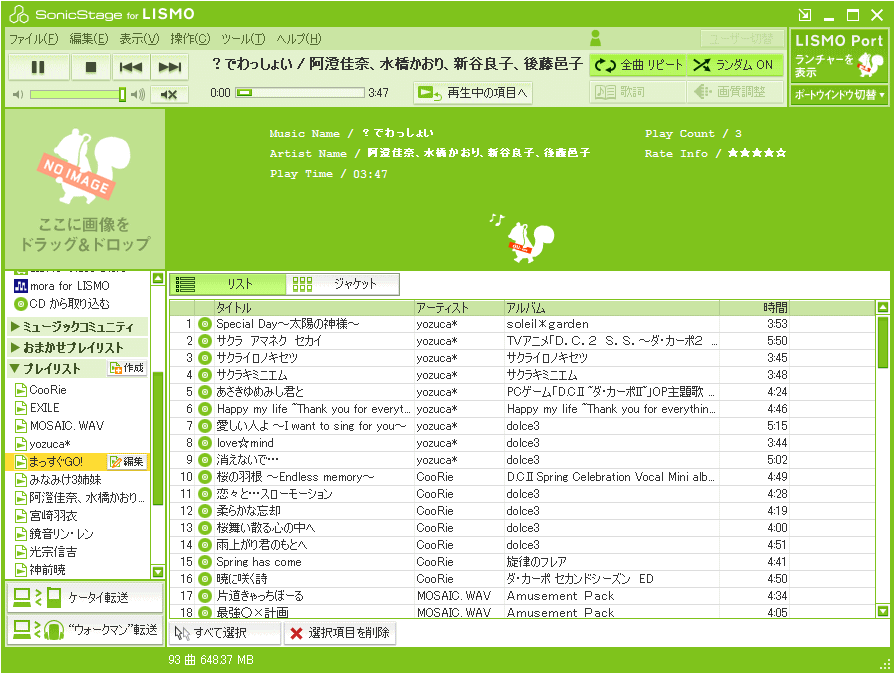Click the ユーザー切替 button
Screen dimensions: 895x674
[x=742, y=39]
